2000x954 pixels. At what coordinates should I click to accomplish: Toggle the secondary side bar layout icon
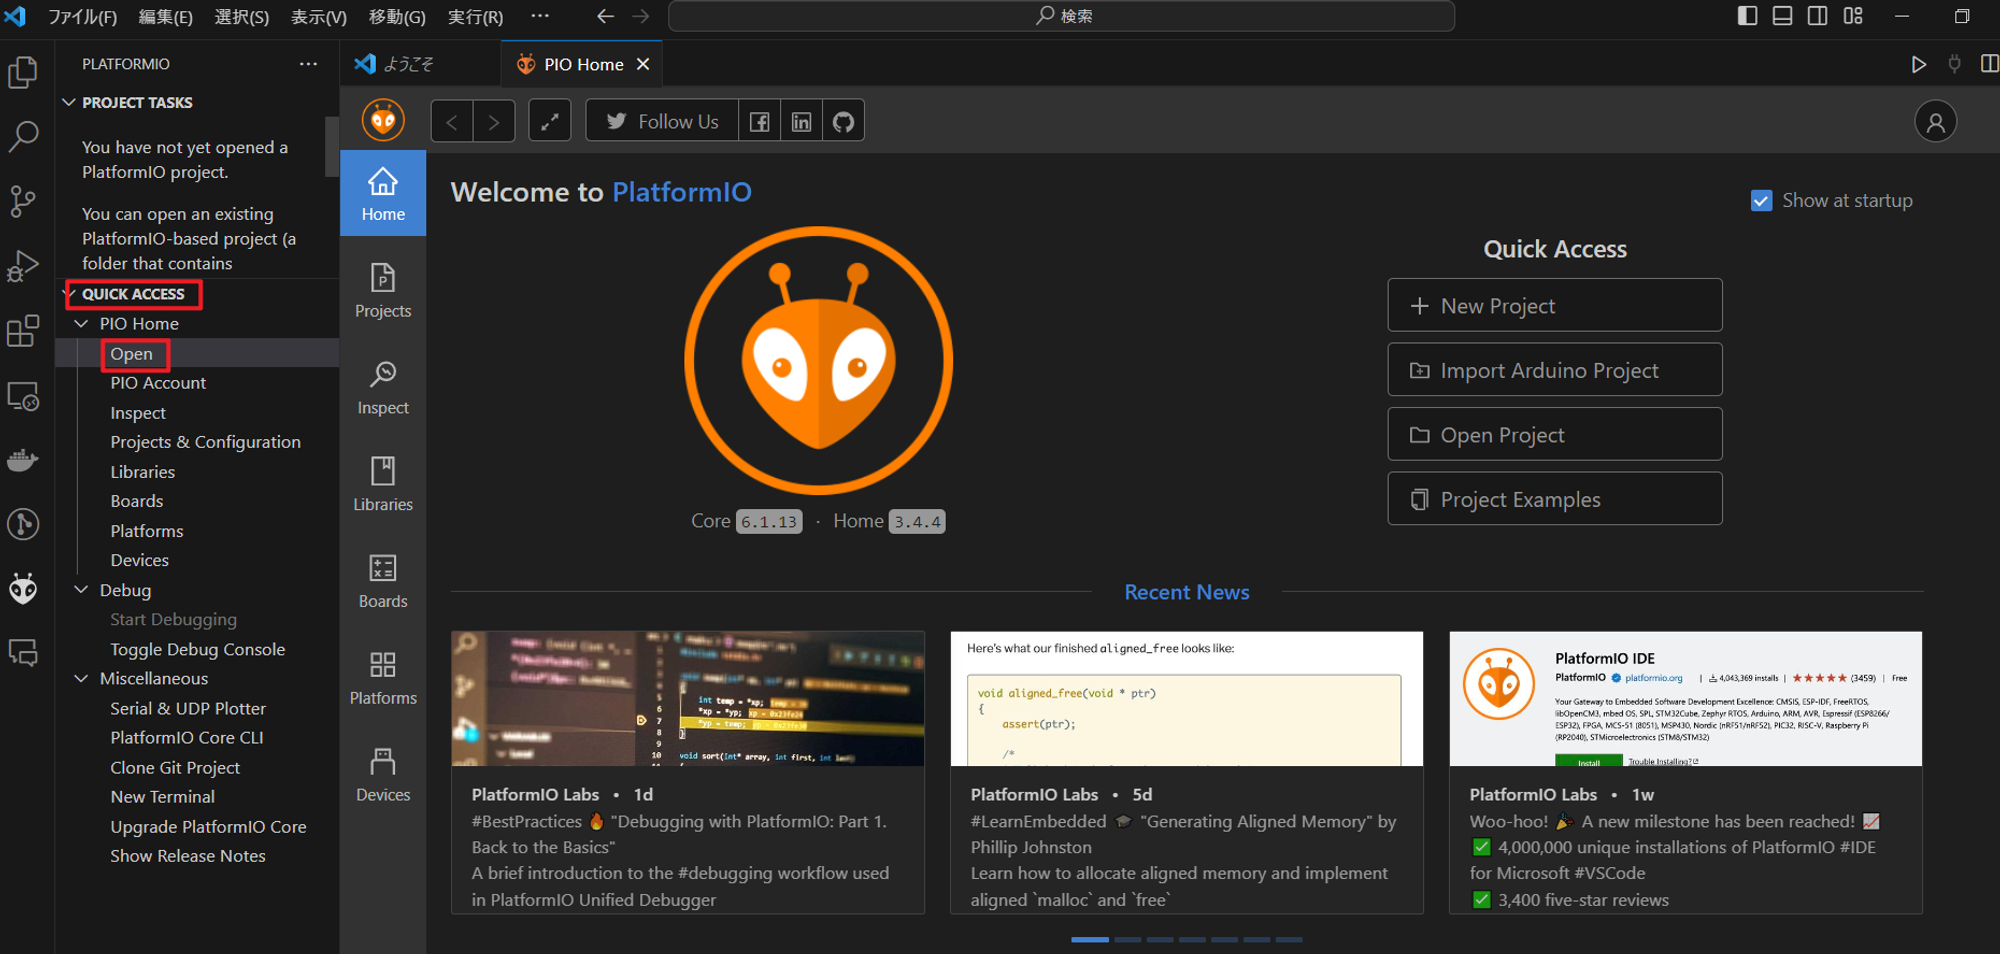[1818, 16]
